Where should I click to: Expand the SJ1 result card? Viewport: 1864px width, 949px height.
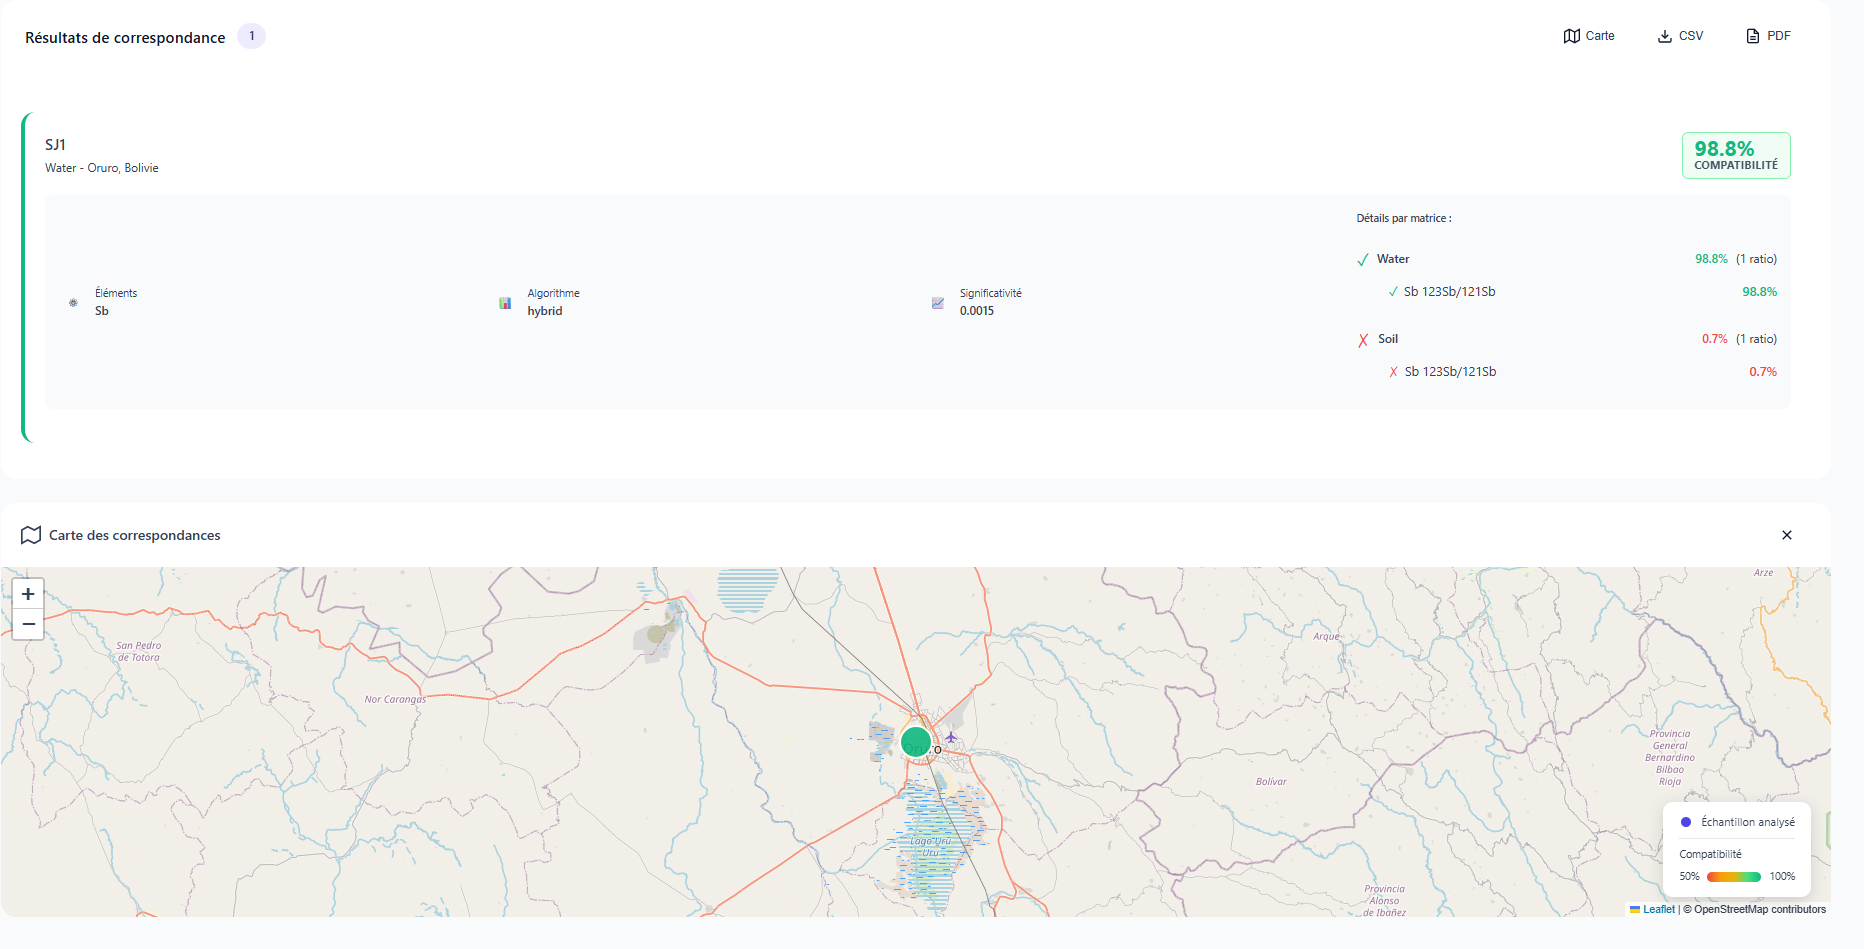pyautogui.click(x=57, y=144)
